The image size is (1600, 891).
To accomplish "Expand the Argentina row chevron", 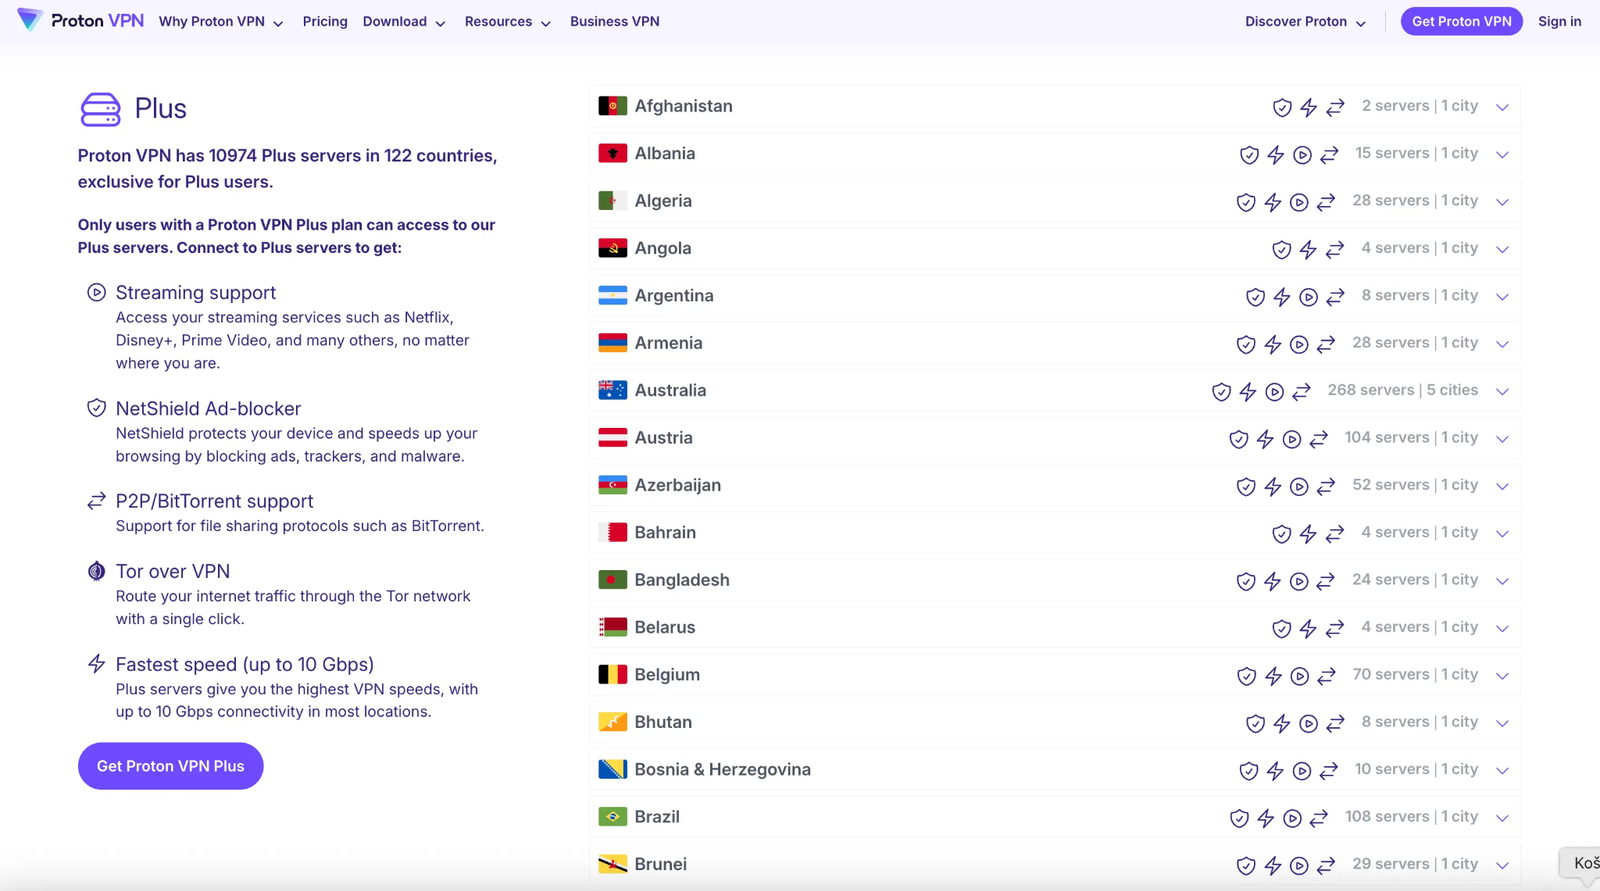I will click(1502, 297).
